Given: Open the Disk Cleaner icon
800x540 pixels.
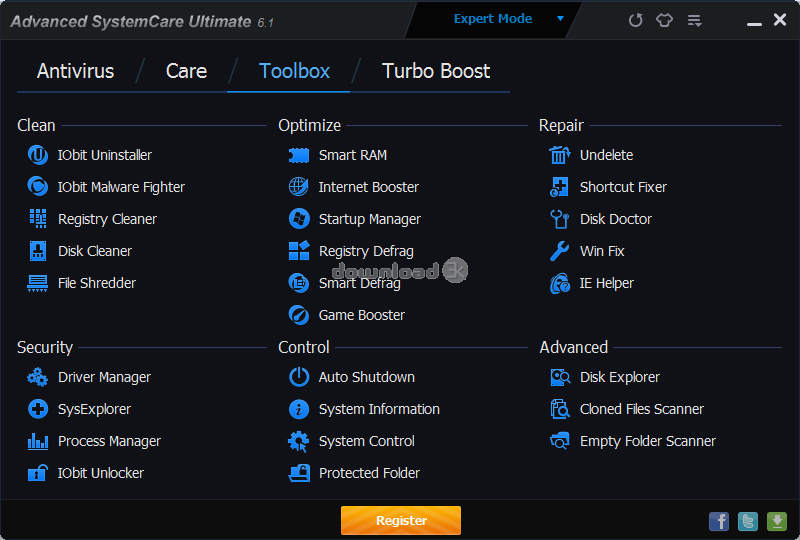Looking at the screenshot, I should 38,251.
